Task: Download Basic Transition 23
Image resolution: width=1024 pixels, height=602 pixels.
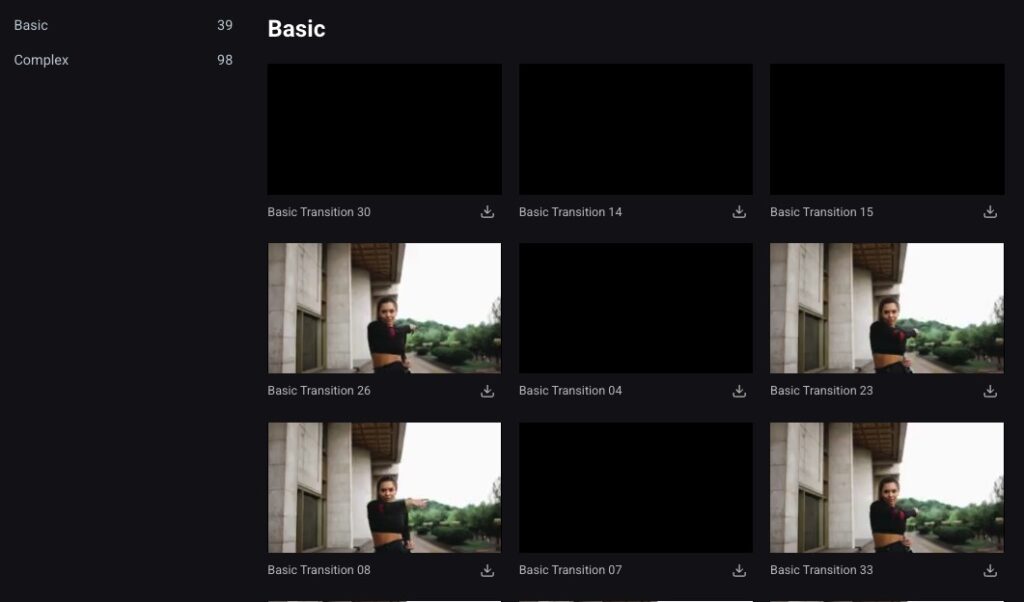Action: pos(990,391)
